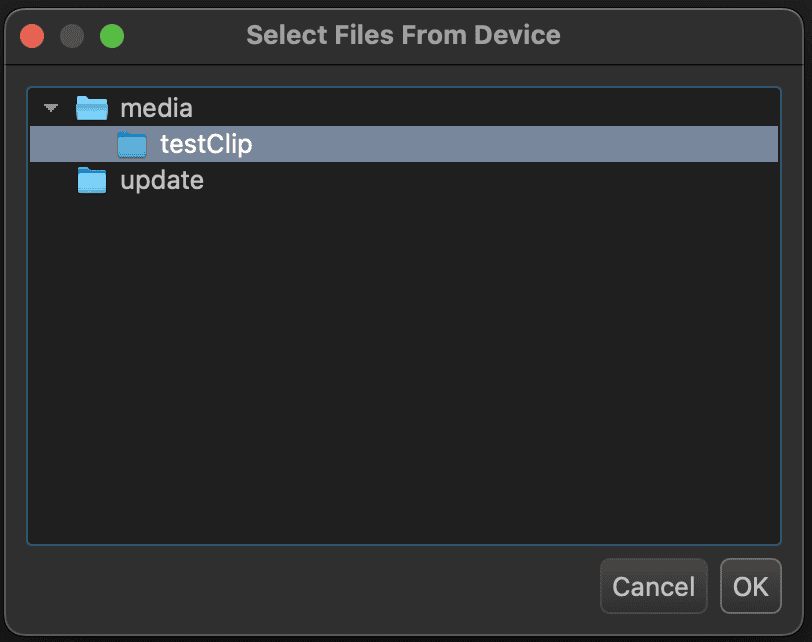Select the testClip item label
812x642 pixels.
coord(206,144)
